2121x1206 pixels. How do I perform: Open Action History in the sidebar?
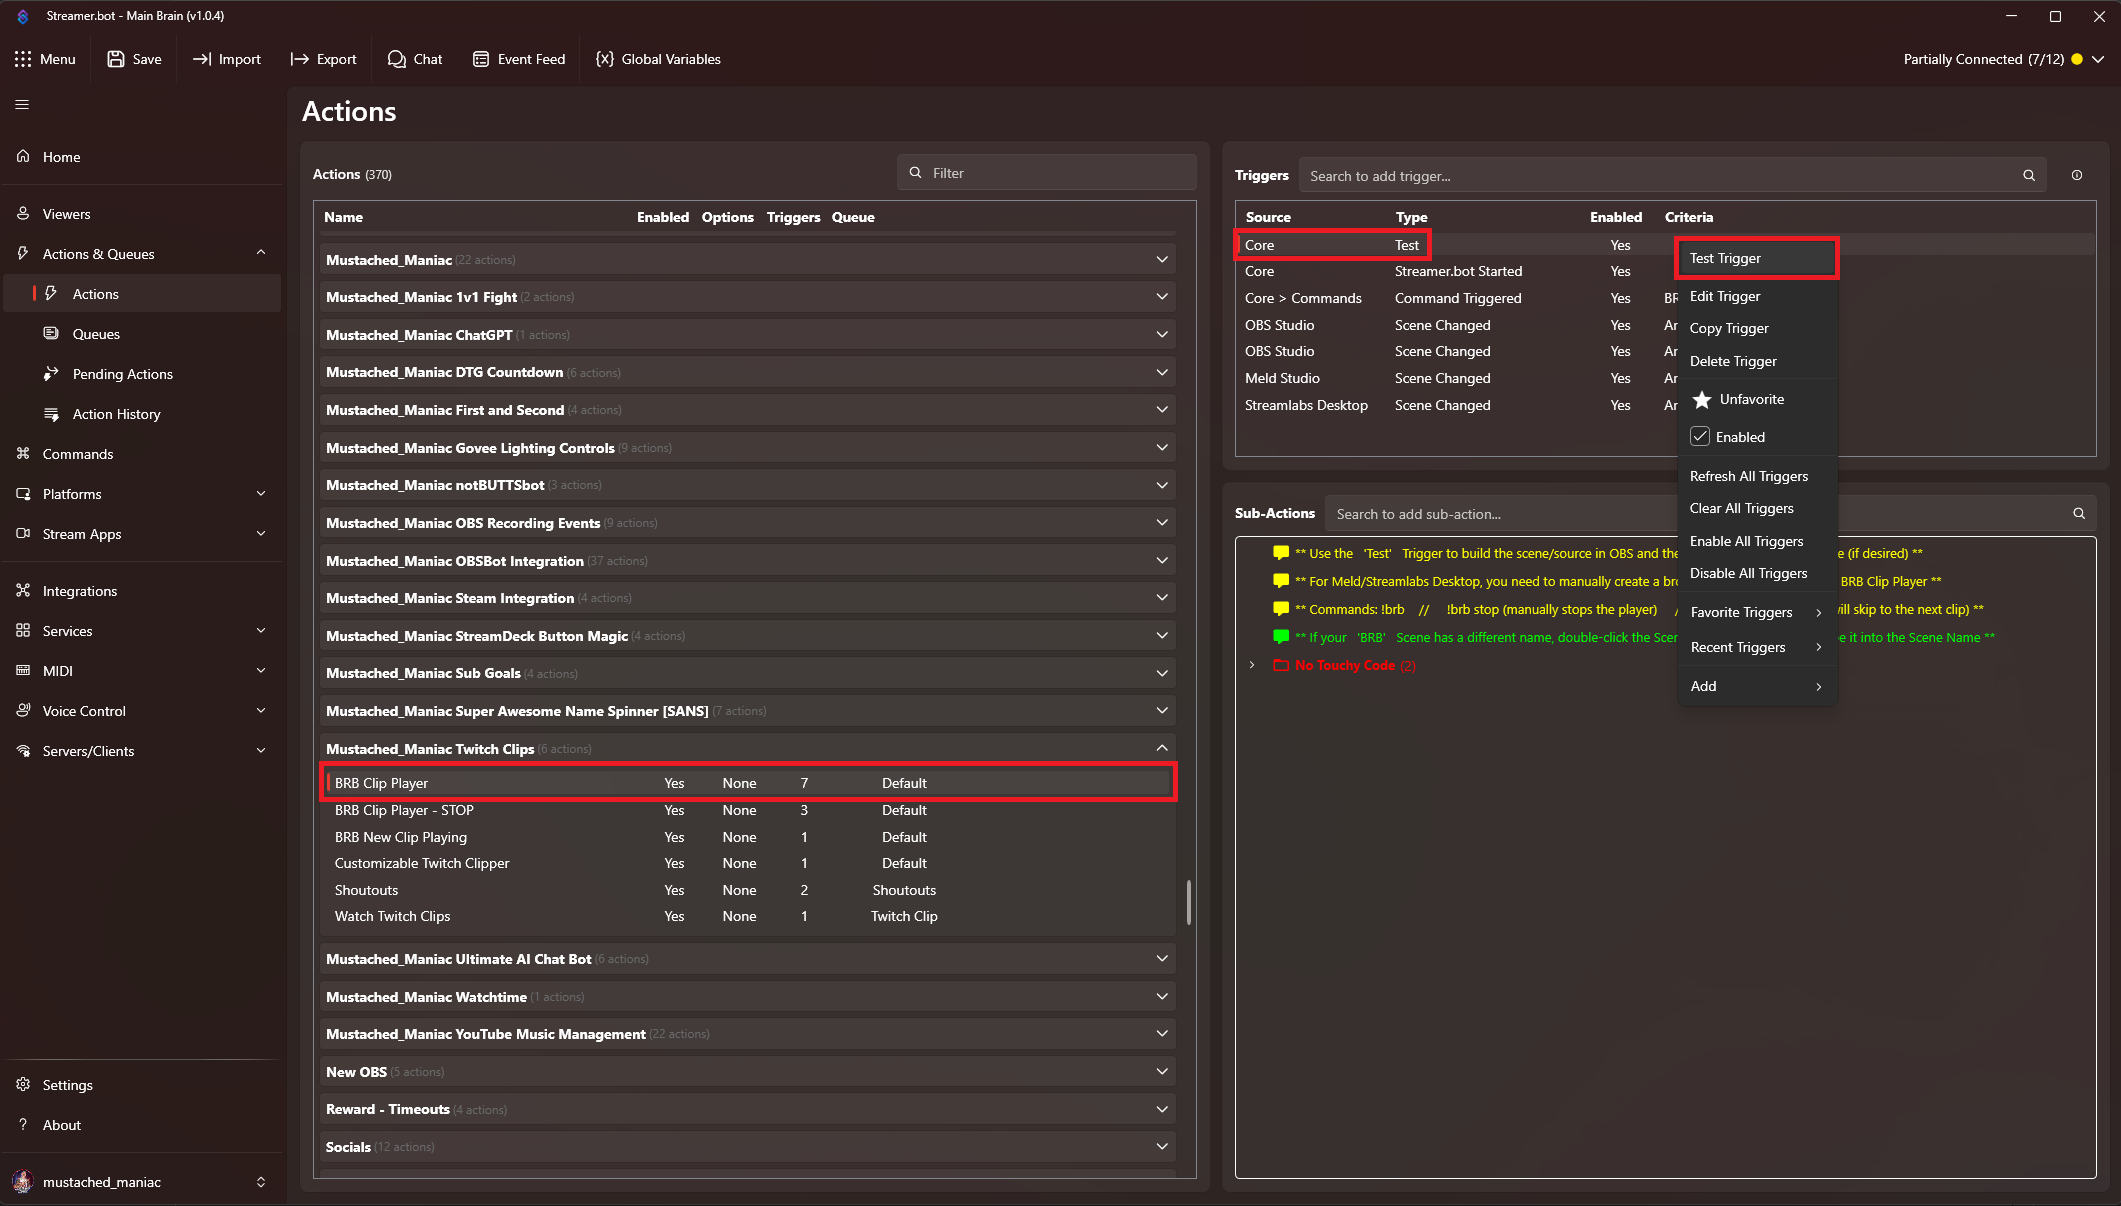pyautogui.click(x=116, y=414)
